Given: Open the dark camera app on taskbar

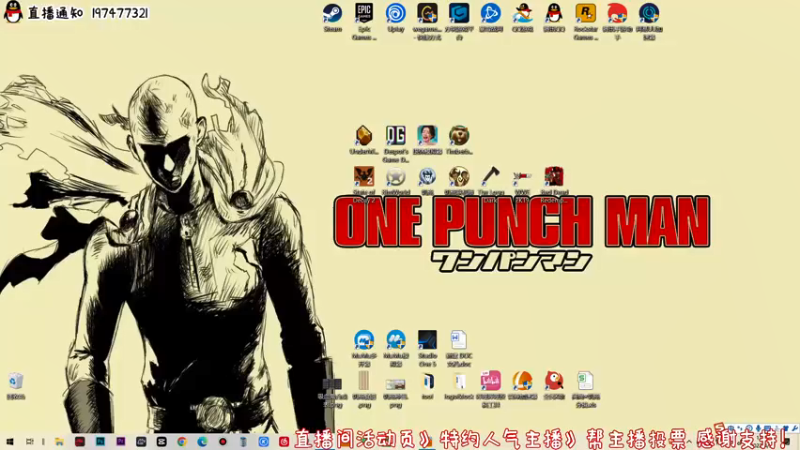Looking at the screenshot, I should coord(141,442).
